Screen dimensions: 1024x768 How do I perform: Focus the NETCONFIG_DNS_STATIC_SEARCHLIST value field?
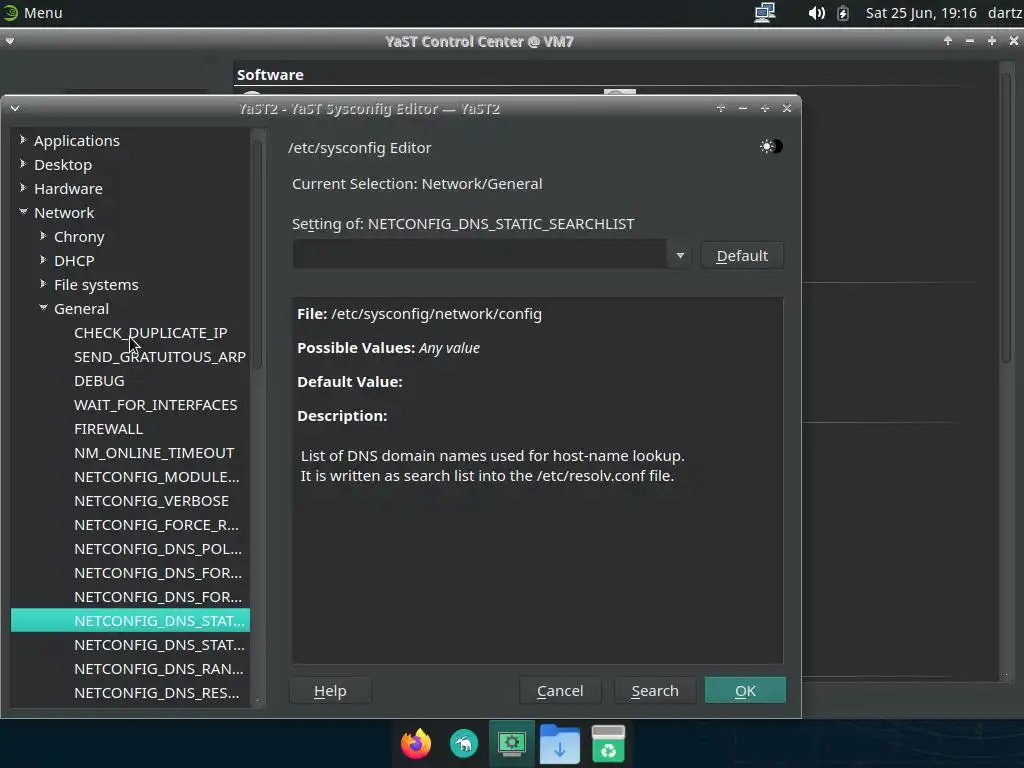(x=480, y=255)
